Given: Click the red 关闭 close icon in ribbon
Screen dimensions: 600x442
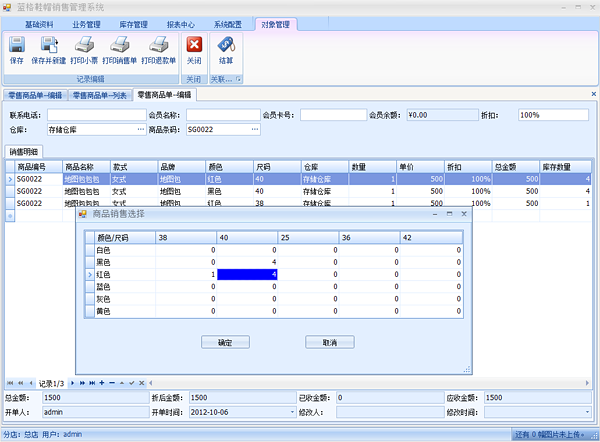Looking at the screenshot, I should [x=194, y=49].
